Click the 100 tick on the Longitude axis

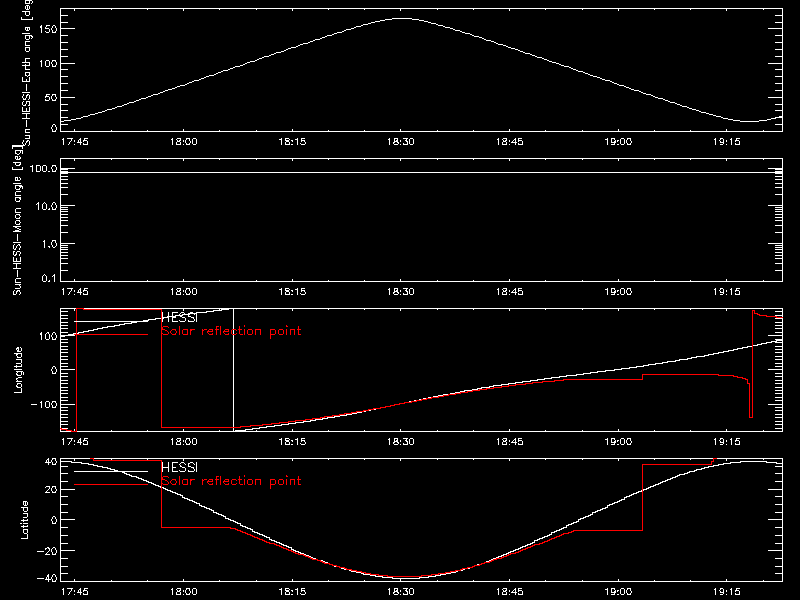click(x=48, y=336)
